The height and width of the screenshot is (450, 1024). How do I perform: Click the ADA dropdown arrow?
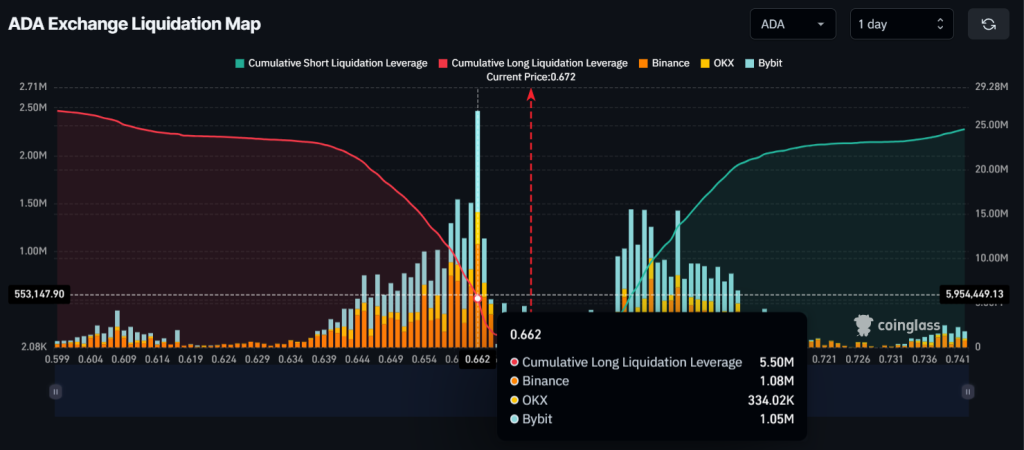(x=820, y=25)
